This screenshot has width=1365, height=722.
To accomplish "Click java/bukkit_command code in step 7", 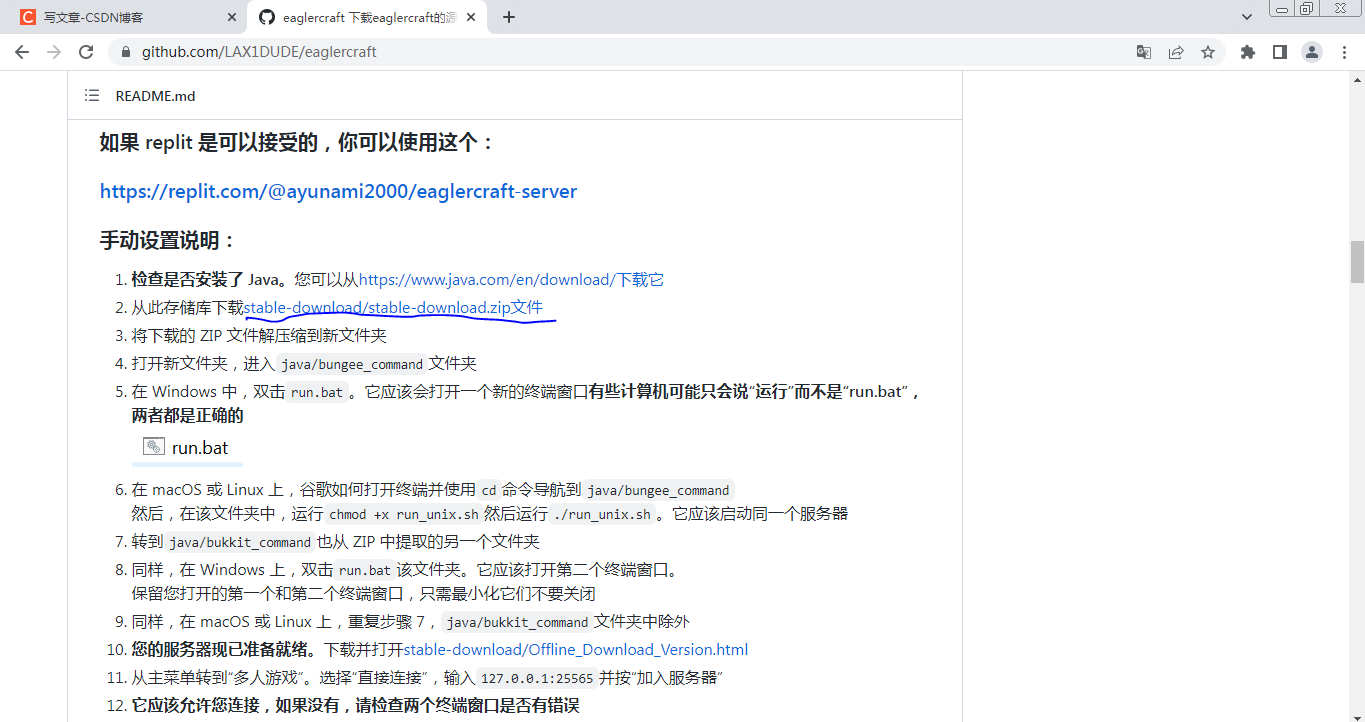I will [240, 542].
